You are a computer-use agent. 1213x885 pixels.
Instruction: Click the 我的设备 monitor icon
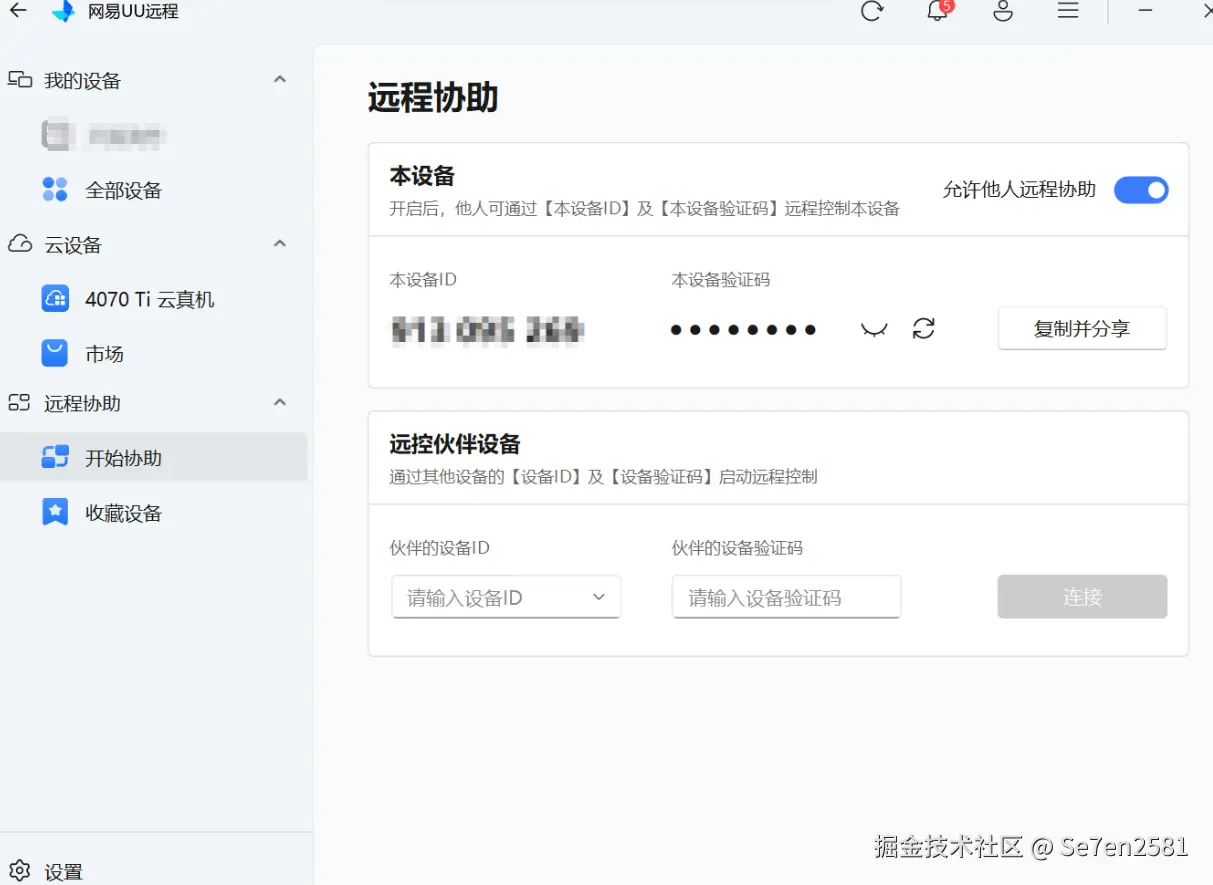click(x=20, y=80)
